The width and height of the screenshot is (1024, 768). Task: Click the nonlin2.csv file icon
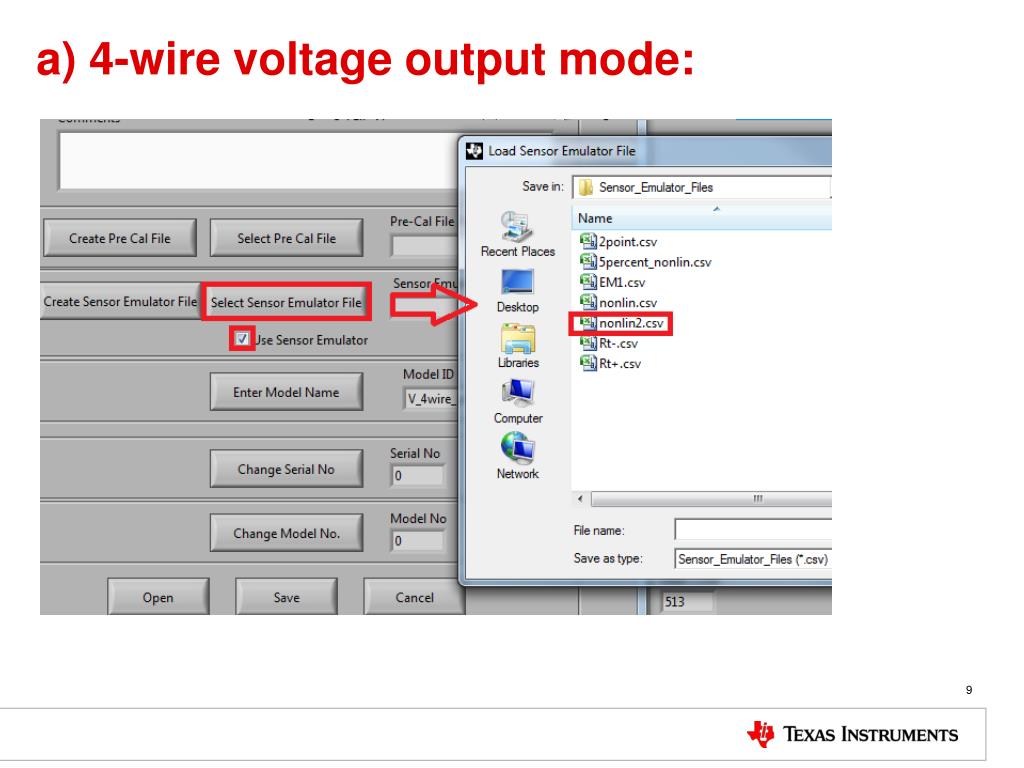tap(588, 323)
